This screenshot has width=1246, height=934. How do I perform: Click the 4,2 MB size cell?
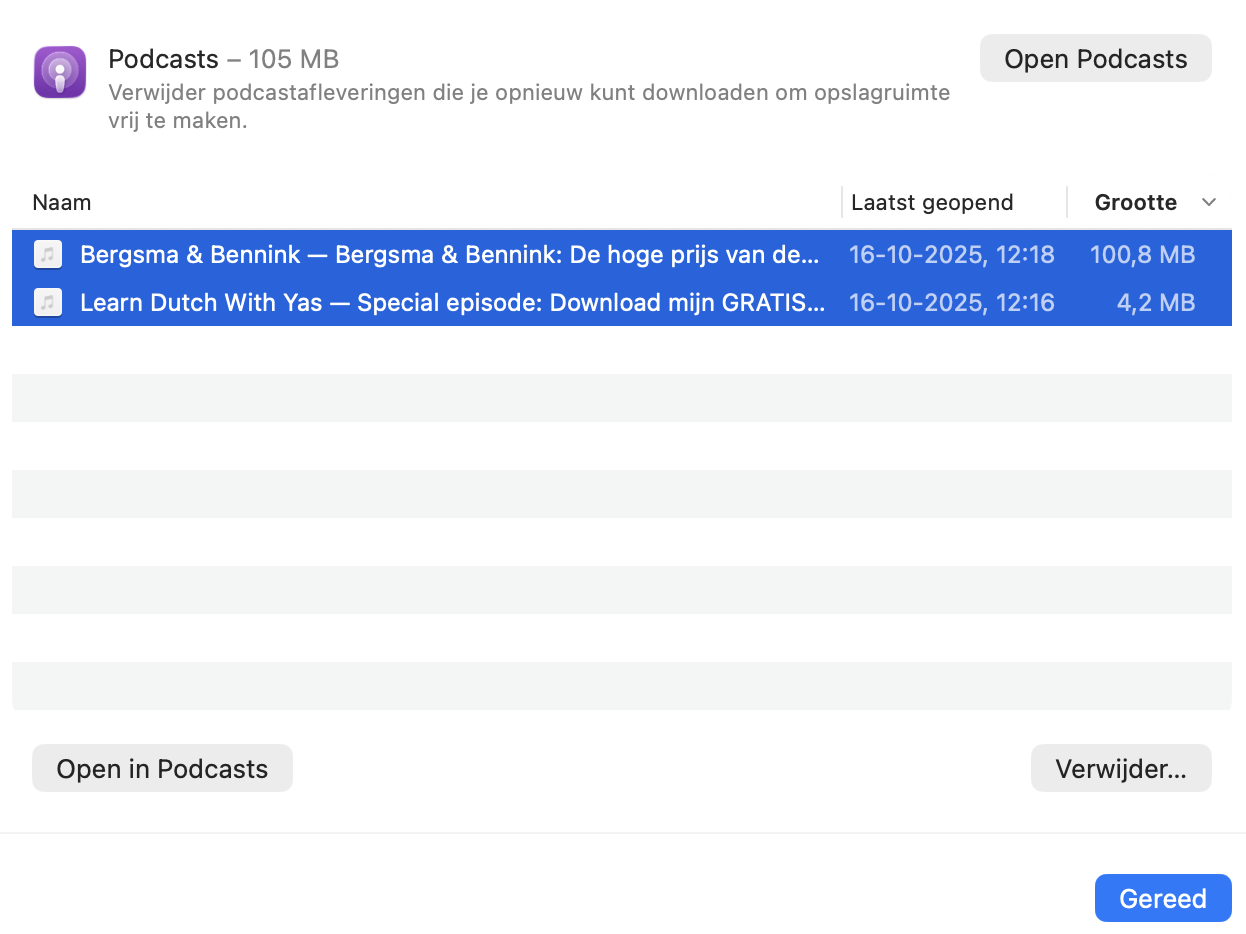coord(1155,303)
